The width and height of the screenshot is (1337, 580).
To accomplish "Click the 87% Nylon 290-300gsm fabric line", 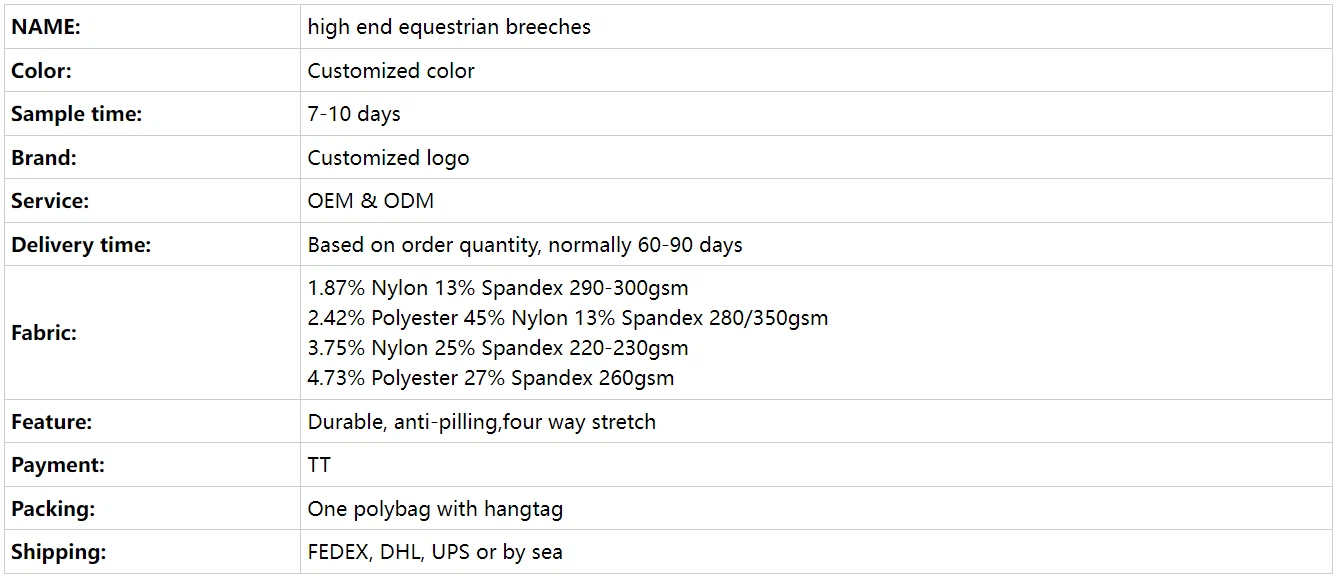I will coord(498,289).
